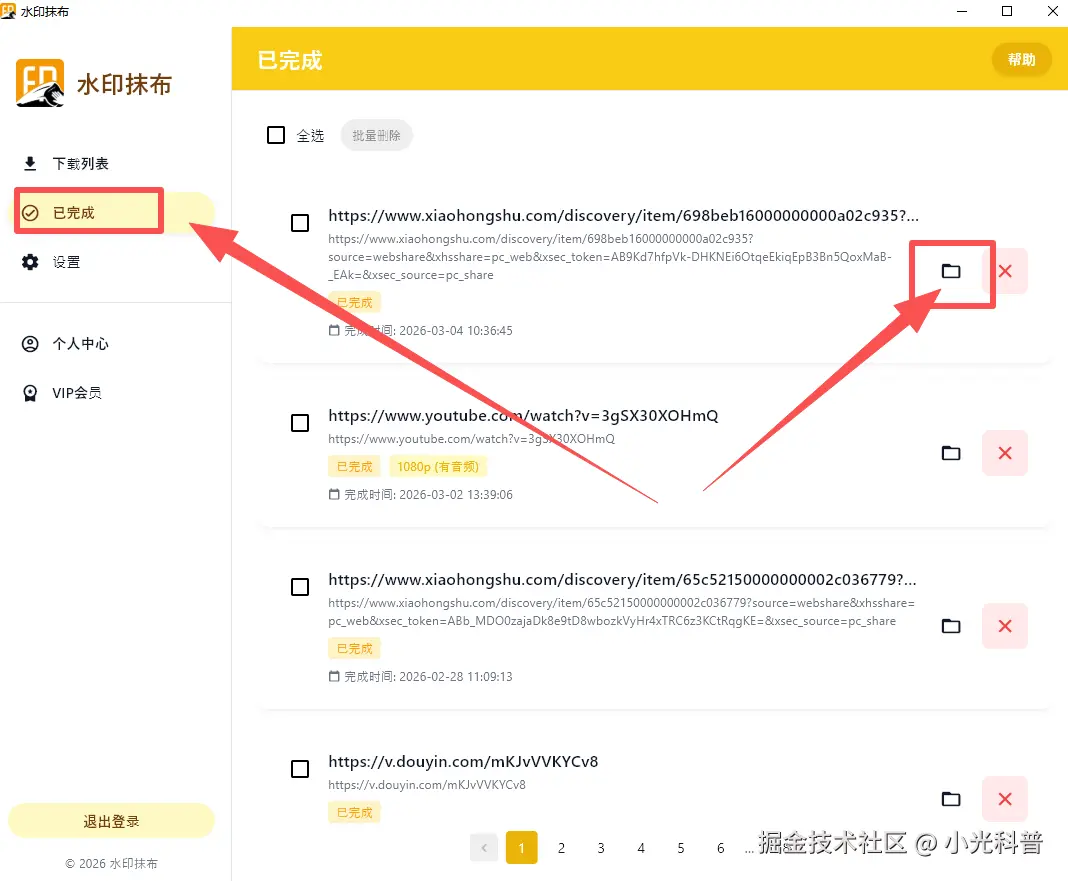Screen dimensions: 1068x881
Task: Check the xiaohongshu 698beb16 item checkbox
Action: click(x=300, y=223)
